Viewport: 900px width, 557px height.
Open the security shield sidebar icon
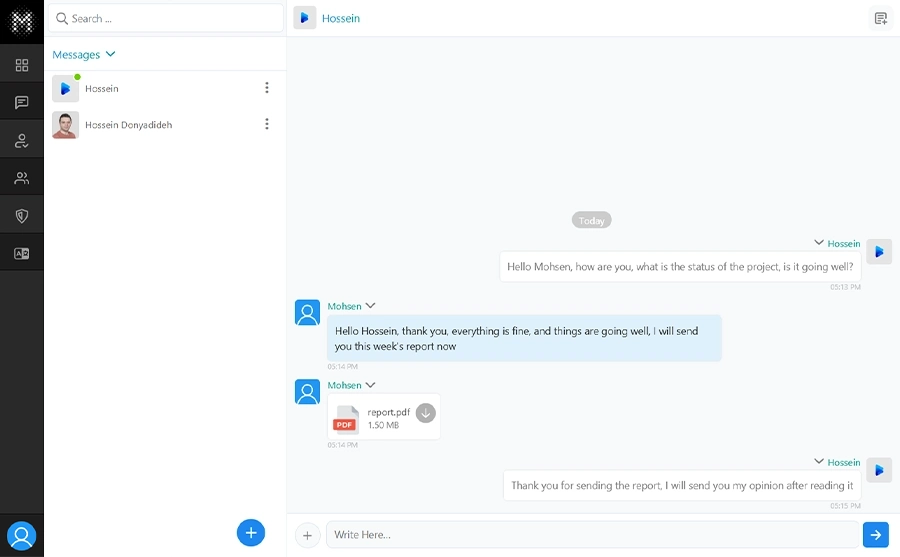[x=22, y=216]
